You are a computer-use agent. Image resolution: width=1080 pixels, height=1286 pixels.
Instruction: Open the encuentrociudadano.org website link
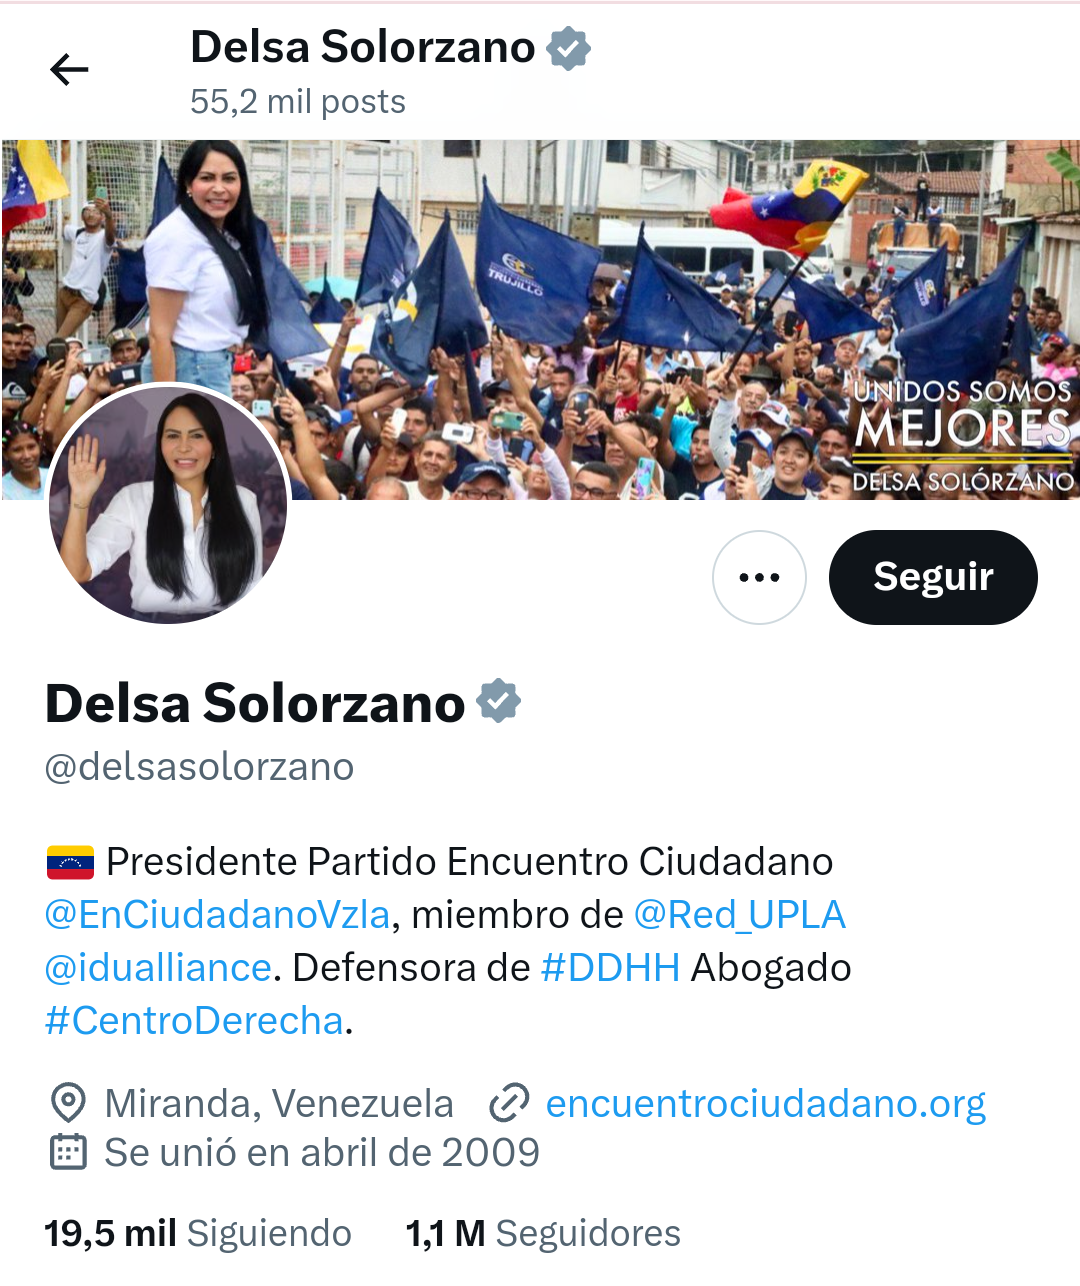[766, 1103]
